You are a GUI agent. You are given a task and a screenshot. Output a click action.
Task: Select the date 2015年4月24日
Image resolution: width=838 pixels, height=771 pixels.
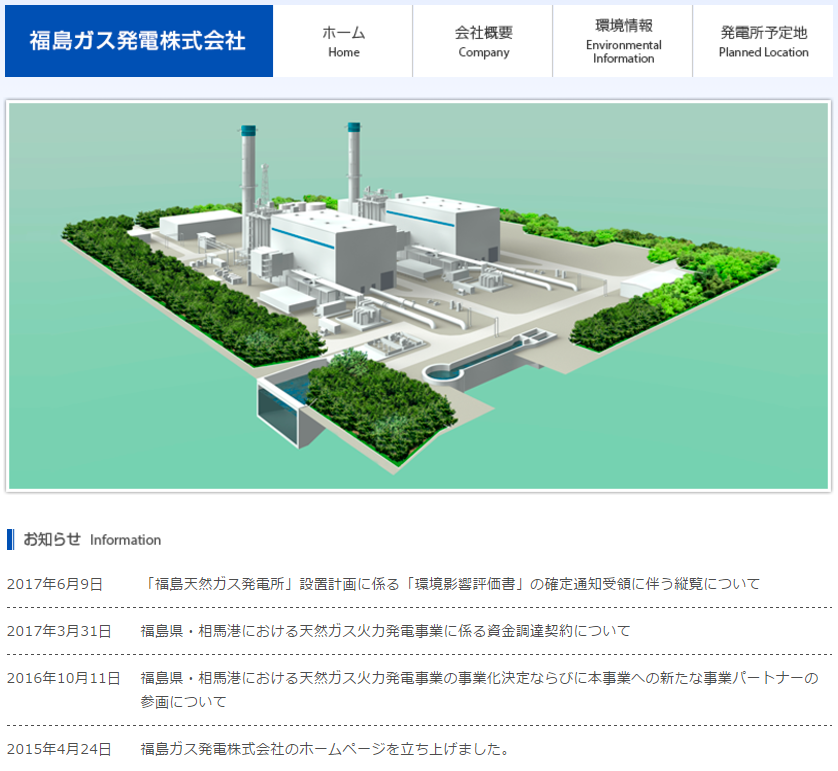coord(59,749)
